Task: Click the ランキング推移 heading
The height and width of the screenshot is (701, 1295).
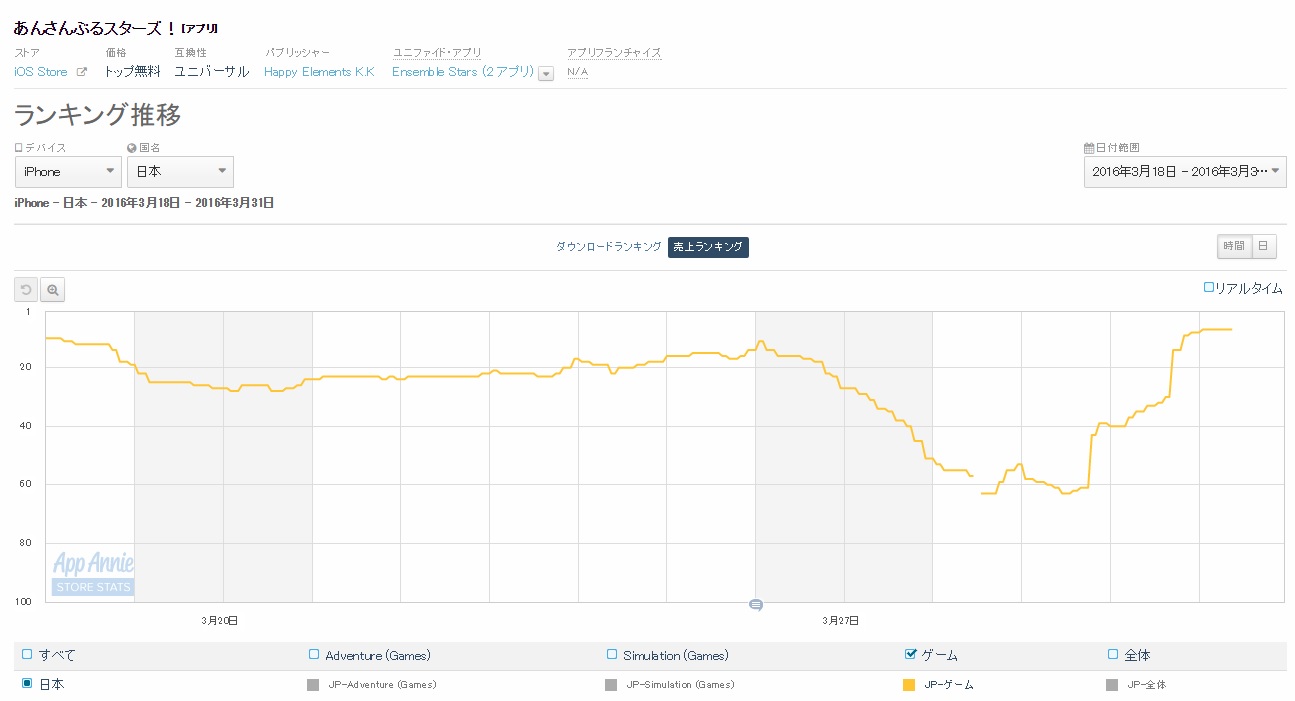Action: coord(98,115)
